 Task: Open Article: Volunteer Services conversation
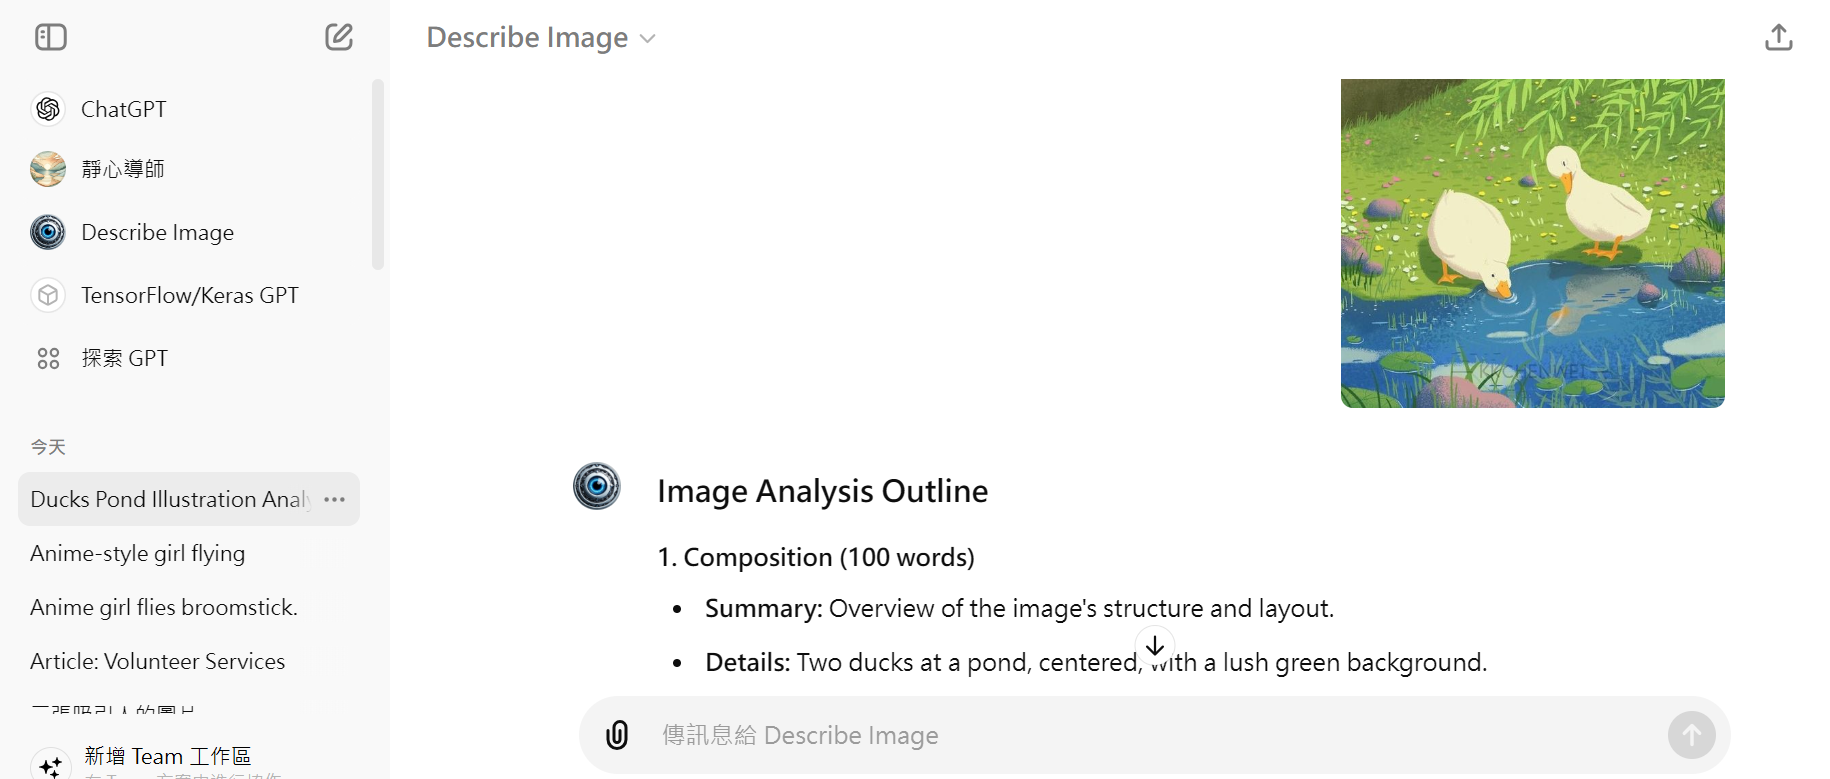tap(158, 661)
